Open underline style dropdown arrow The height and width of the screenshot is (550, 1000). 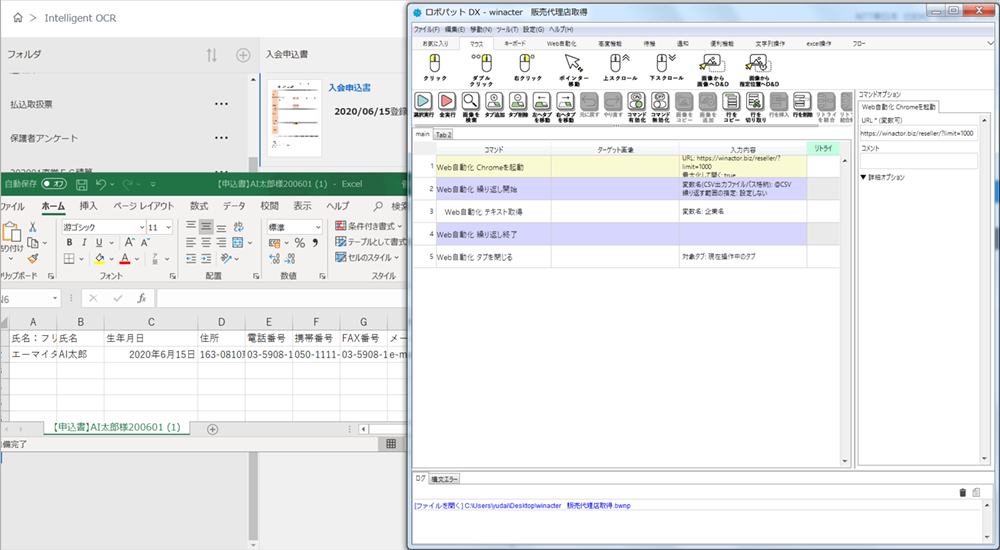(x=112, y=242)
